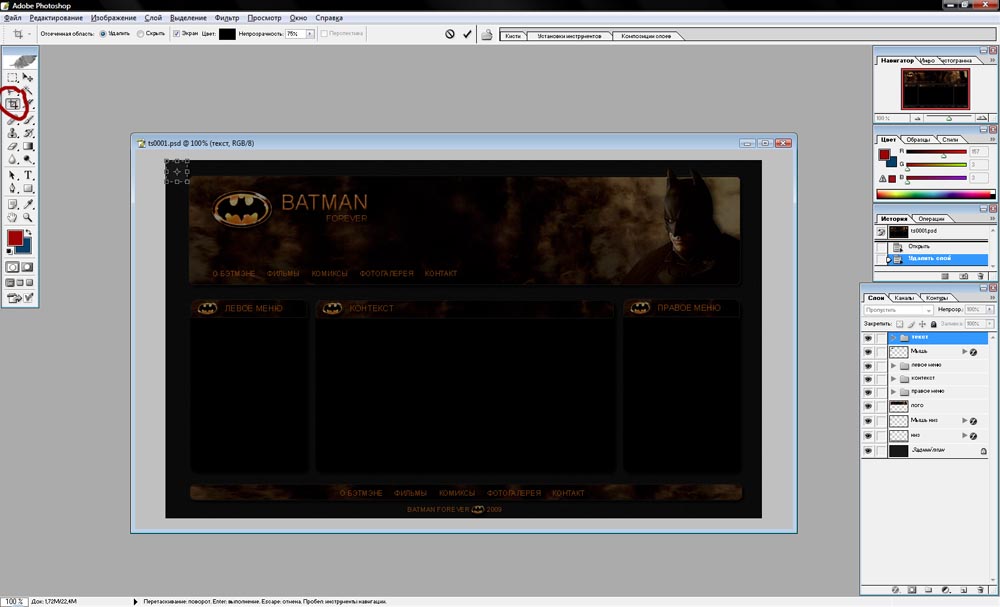Screen dimensions: 1000x607
Task: Select the Type tool
Action: 28,175
